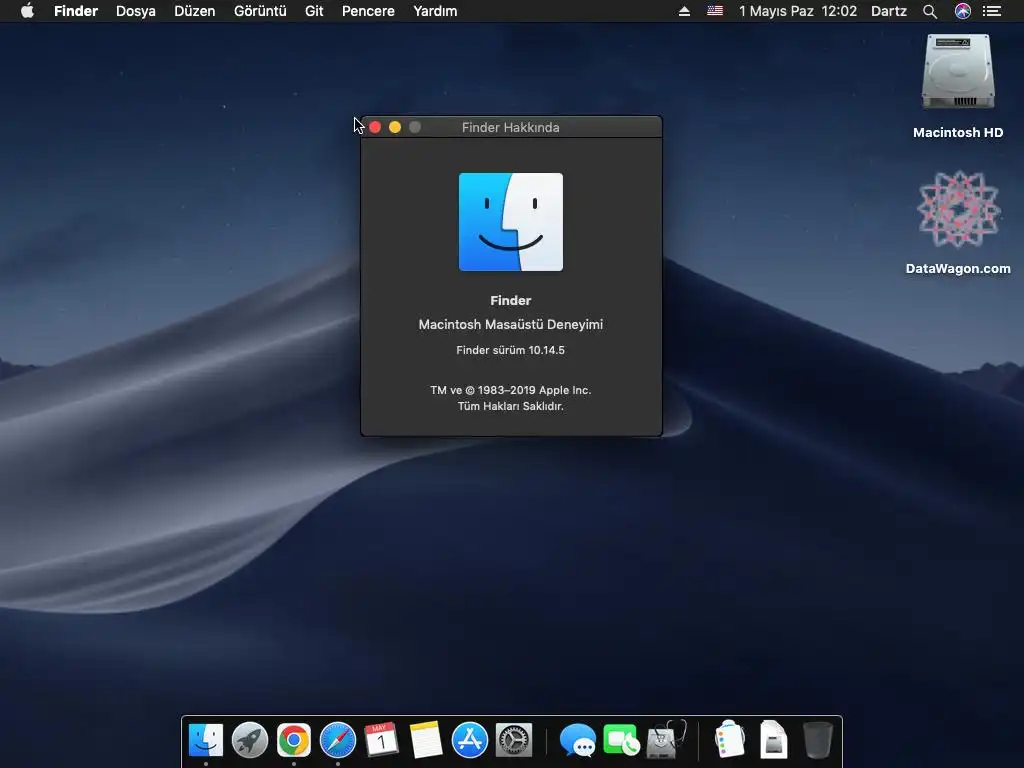Click the date and time 1 Mayıs Paz 12:02
1024x768 pixels.
click(797, 11)
